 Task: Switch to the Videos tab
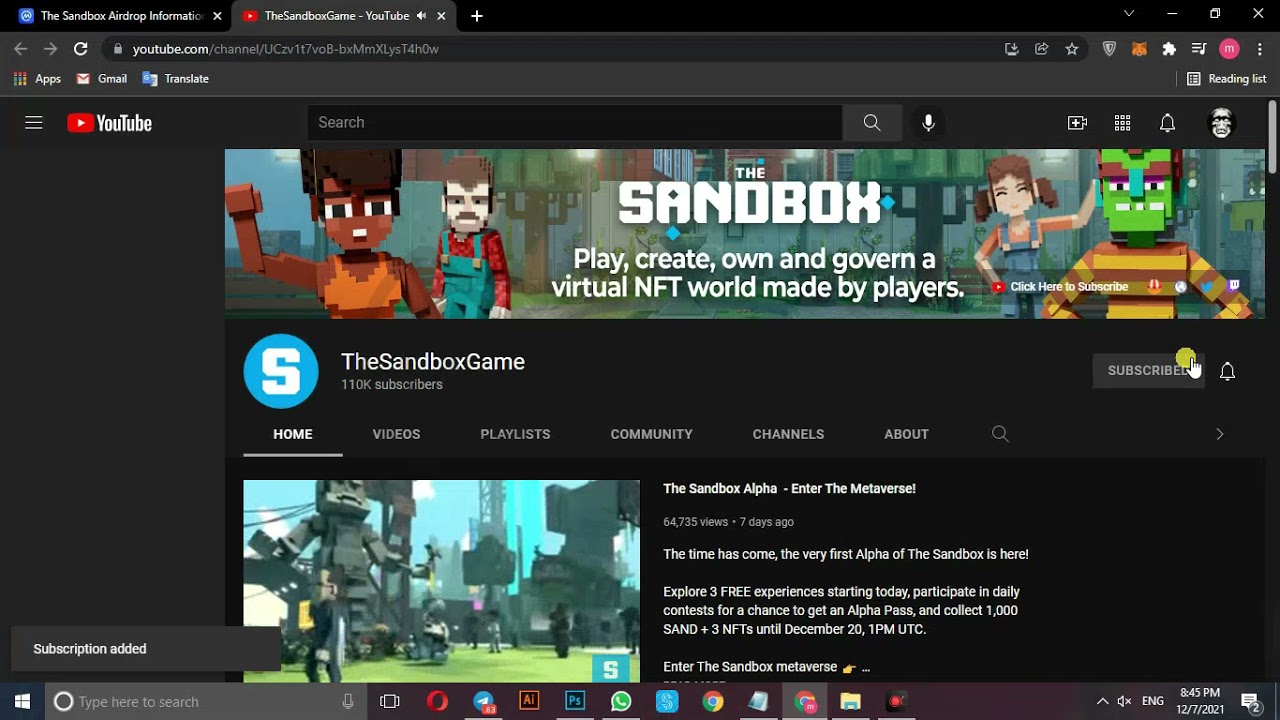[x=396, y=434]
